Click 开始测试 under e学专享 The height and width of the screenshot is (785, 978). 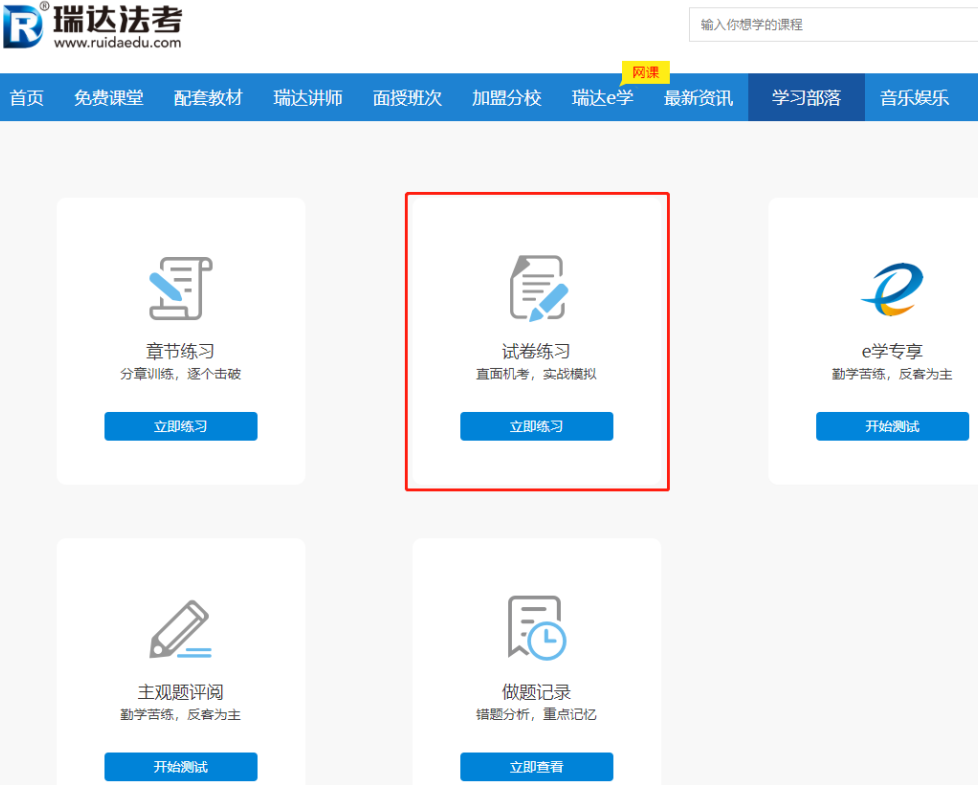coord(893,426)
